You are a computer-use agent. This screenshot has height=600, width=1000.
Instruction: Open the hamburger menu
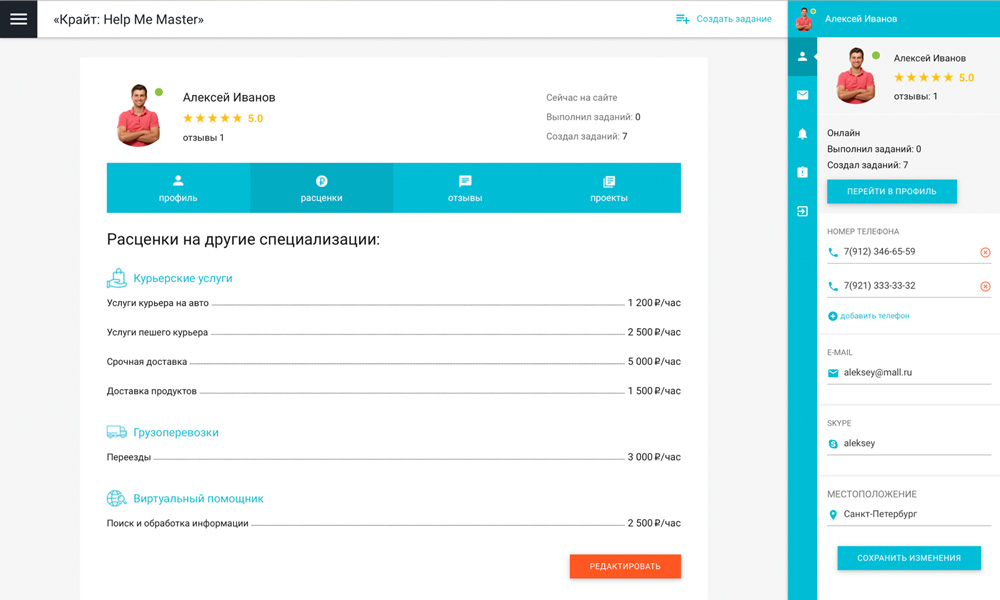18,19
